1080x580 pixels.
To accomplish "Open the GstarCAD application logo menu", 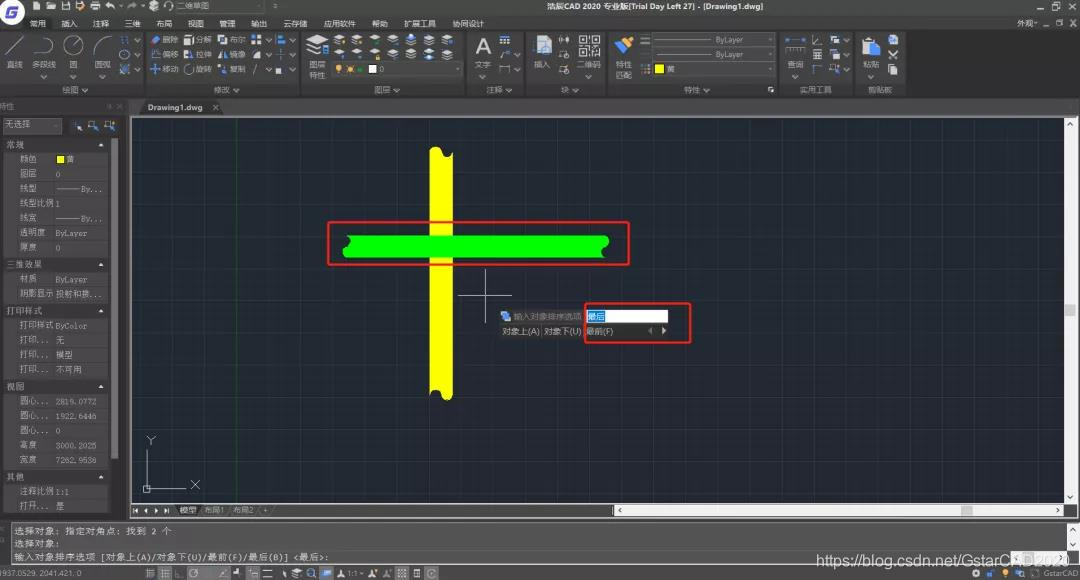I will point(12,11).
